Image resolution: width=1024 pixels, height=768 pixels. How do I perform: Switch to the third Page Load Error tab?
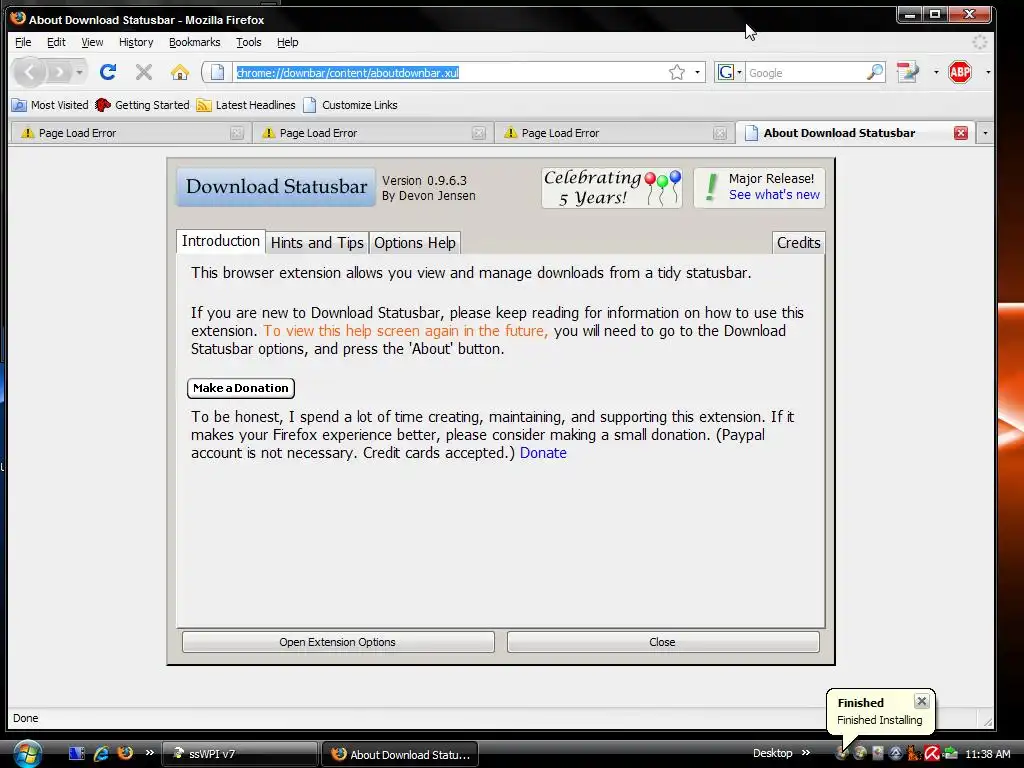tap(613, 133)
